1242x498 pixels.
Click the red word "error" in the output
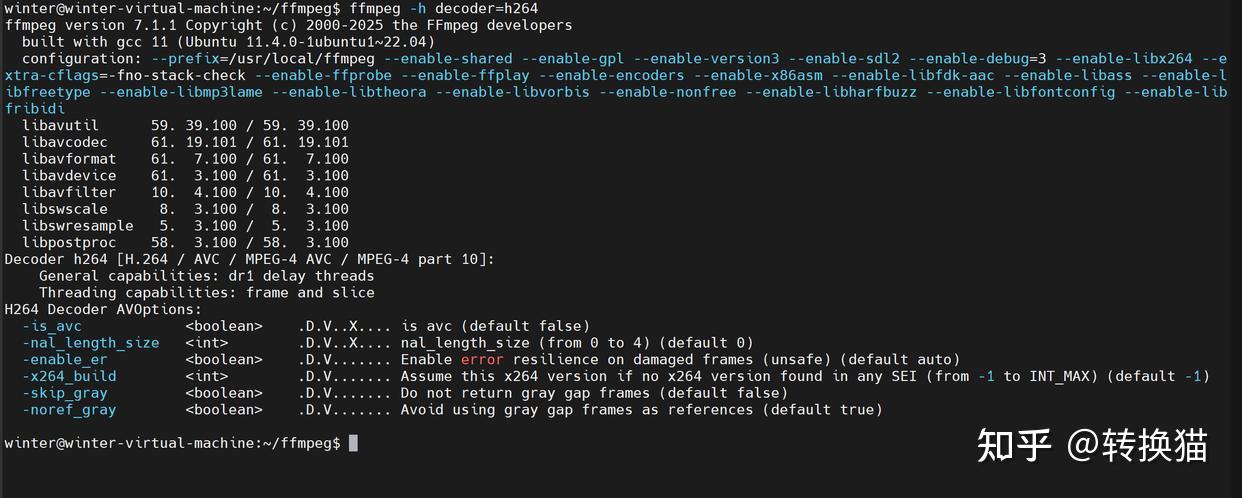pyautogui.click(x=482, y=359)
